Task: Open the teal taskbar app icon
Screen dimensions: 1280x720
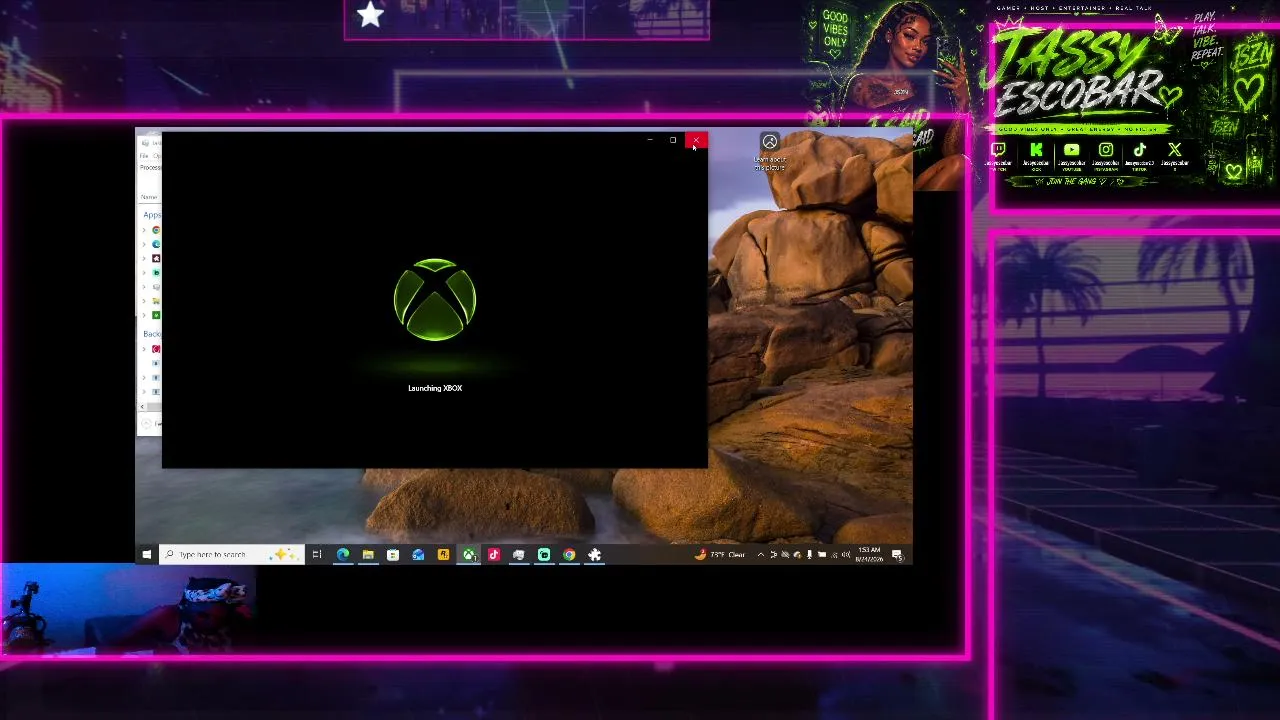Action: click(x=544, y=555)
